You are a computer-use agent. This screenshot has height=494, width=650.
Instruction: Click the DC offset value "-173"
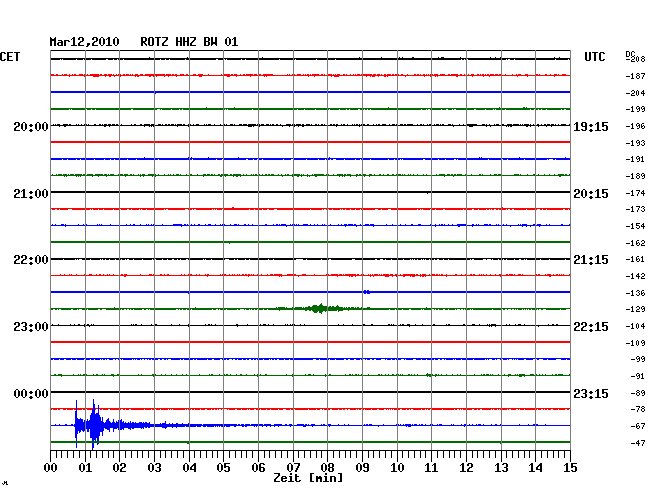tap(635, 209)
